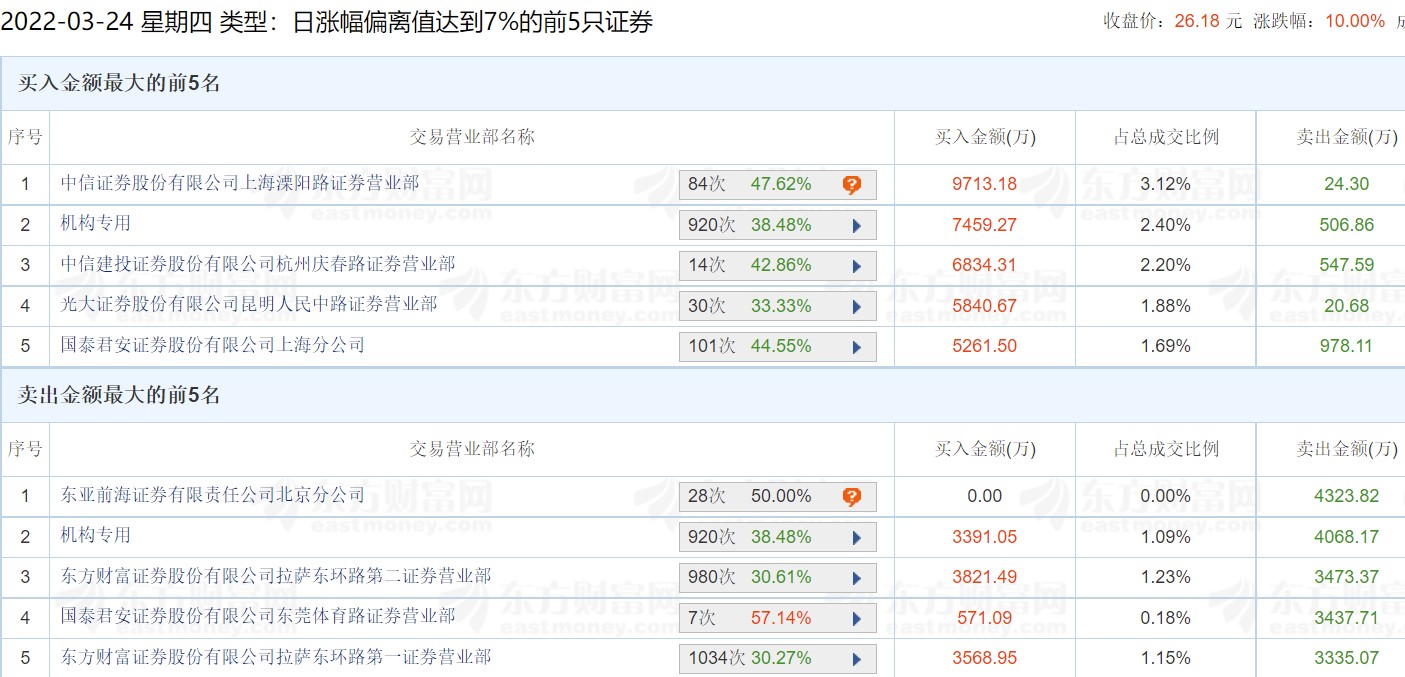Click 买入金额最大的前5名 section header
The image size is (1405, 677).
[119, 84]
